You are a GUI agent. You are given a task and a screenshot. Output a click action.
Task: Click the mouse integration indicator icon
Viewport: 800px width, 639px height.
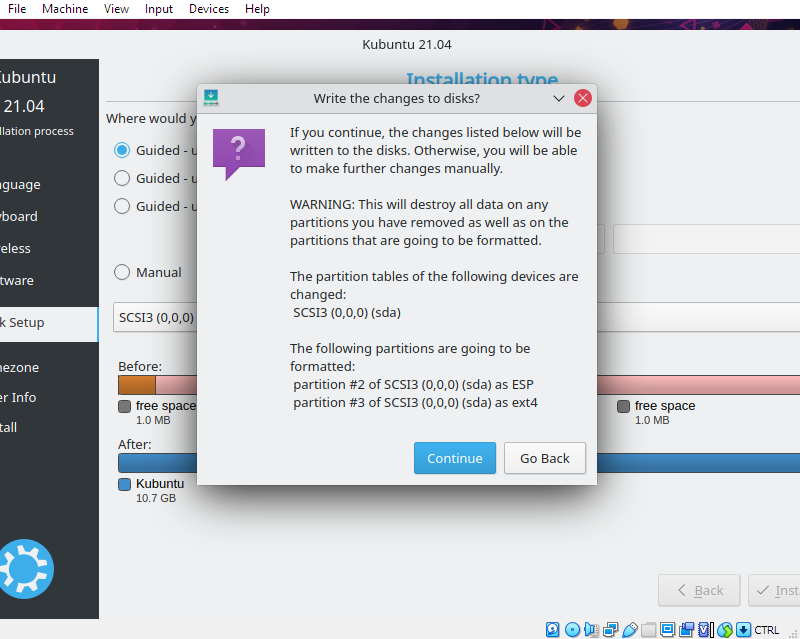tap(724, 629)
